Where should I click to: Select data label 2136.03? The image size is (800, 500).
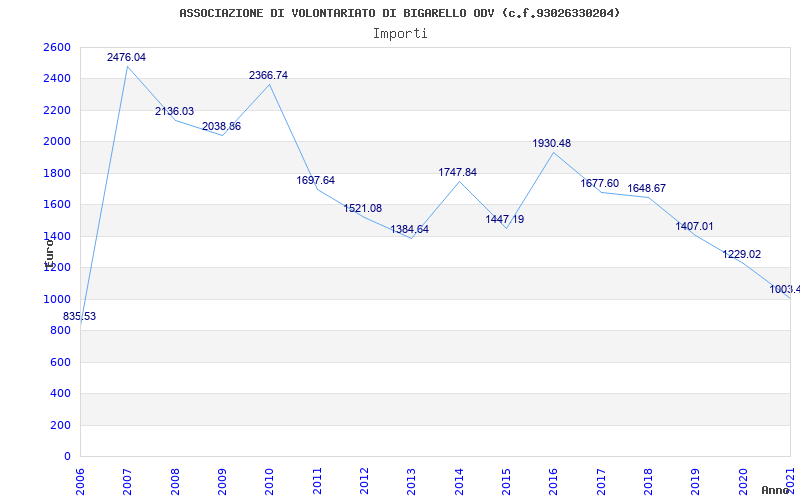tap(174, 111)
